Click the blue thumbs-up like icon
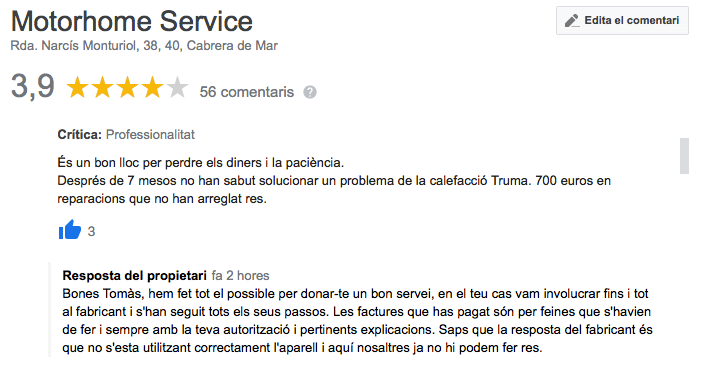Image resolution: width=708 pixels, height=375 pixels. pos(70,230)
